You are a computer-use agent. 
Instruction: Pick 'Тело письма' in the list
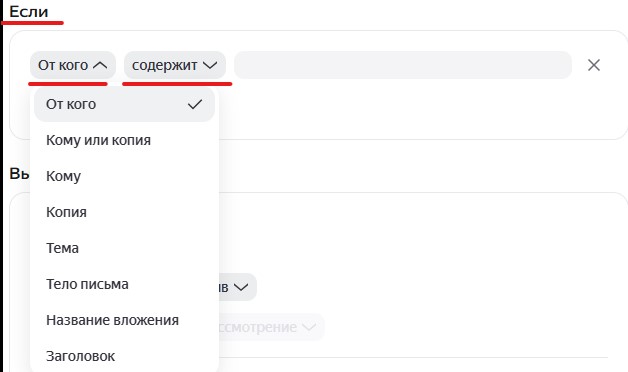(125, 284)
